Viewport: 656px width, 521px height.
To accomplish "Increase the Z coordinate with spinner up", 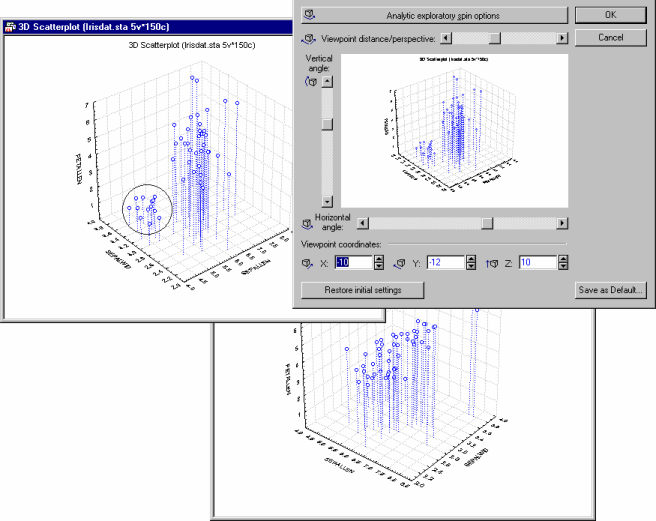I will (564, 259).
